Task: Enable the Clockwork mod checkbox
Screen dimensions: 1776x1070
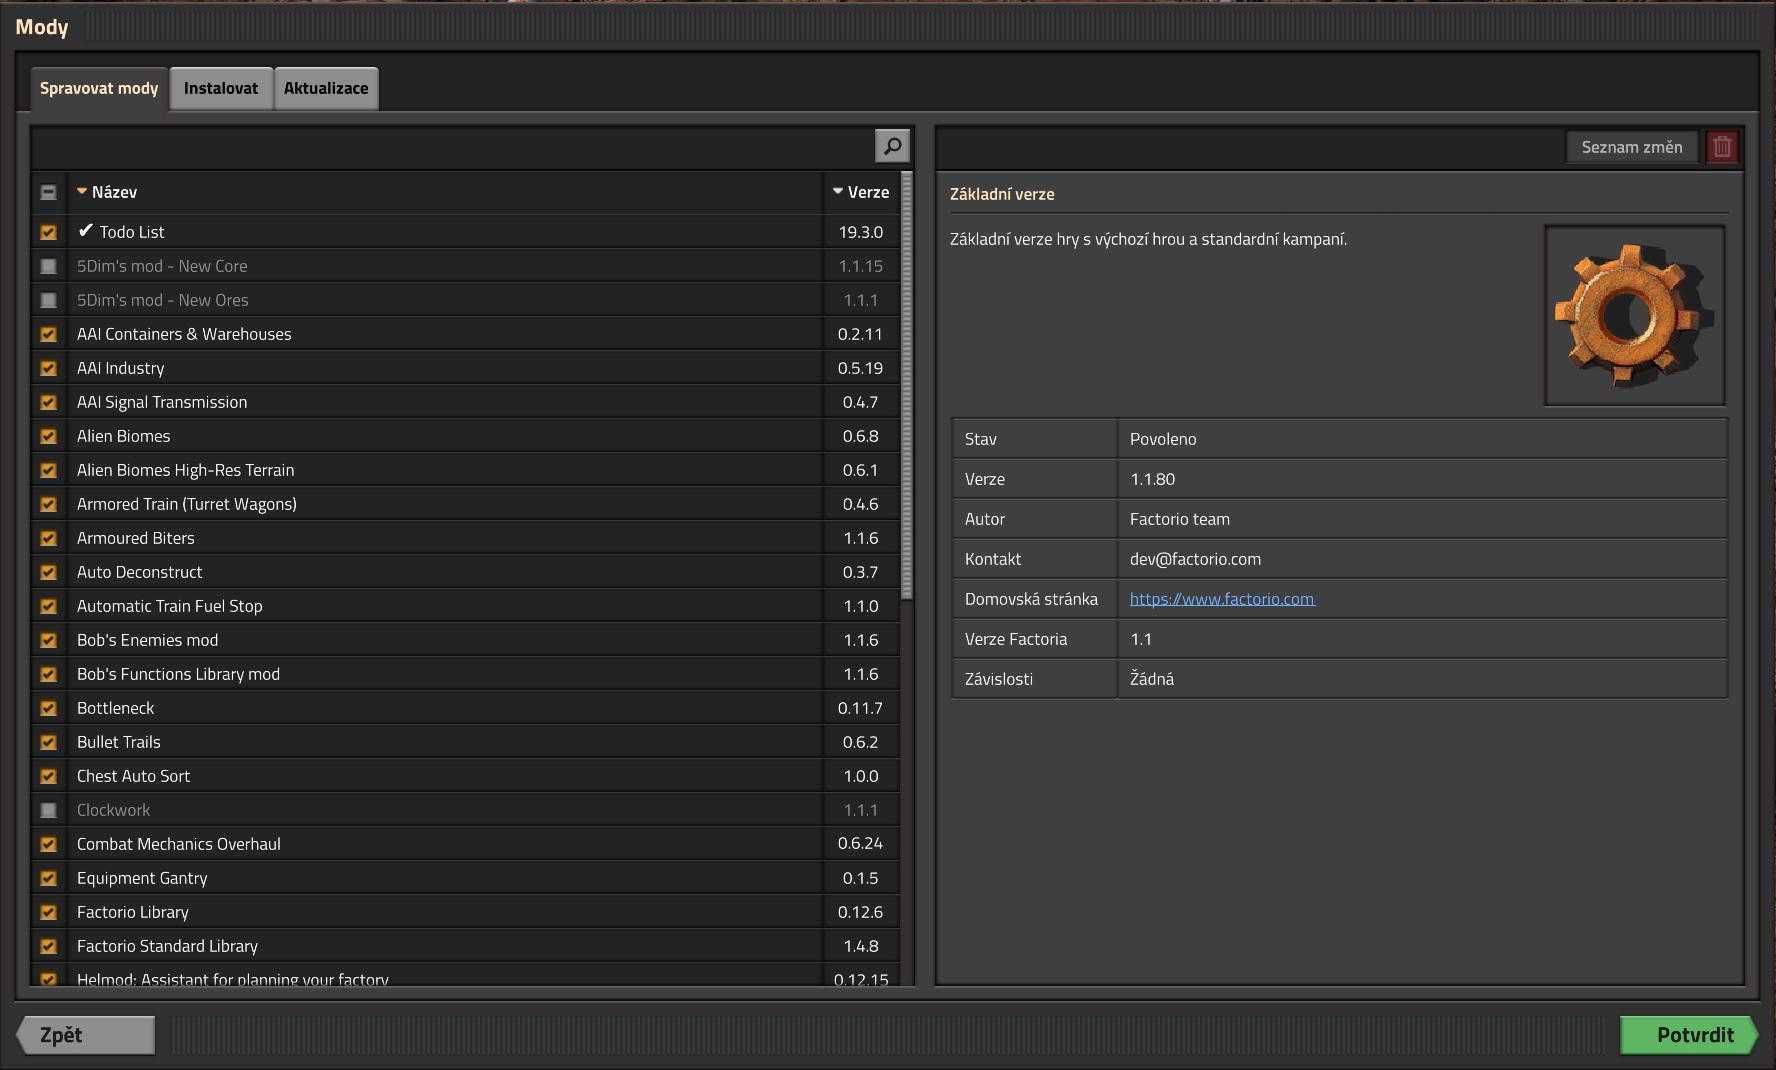Action: [x=48, y=810]
